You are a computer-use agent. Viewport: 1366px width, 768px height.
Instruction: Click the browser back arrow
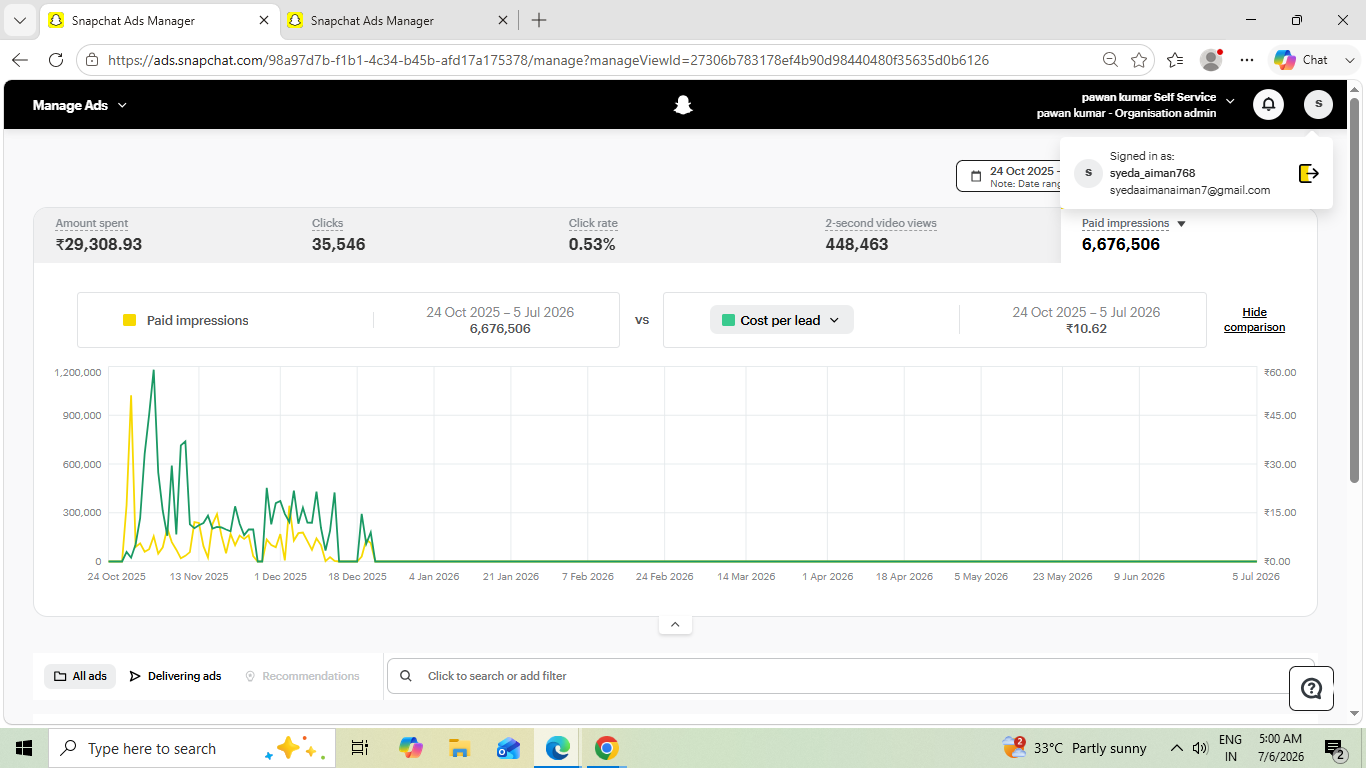click(x=20, y=60)
